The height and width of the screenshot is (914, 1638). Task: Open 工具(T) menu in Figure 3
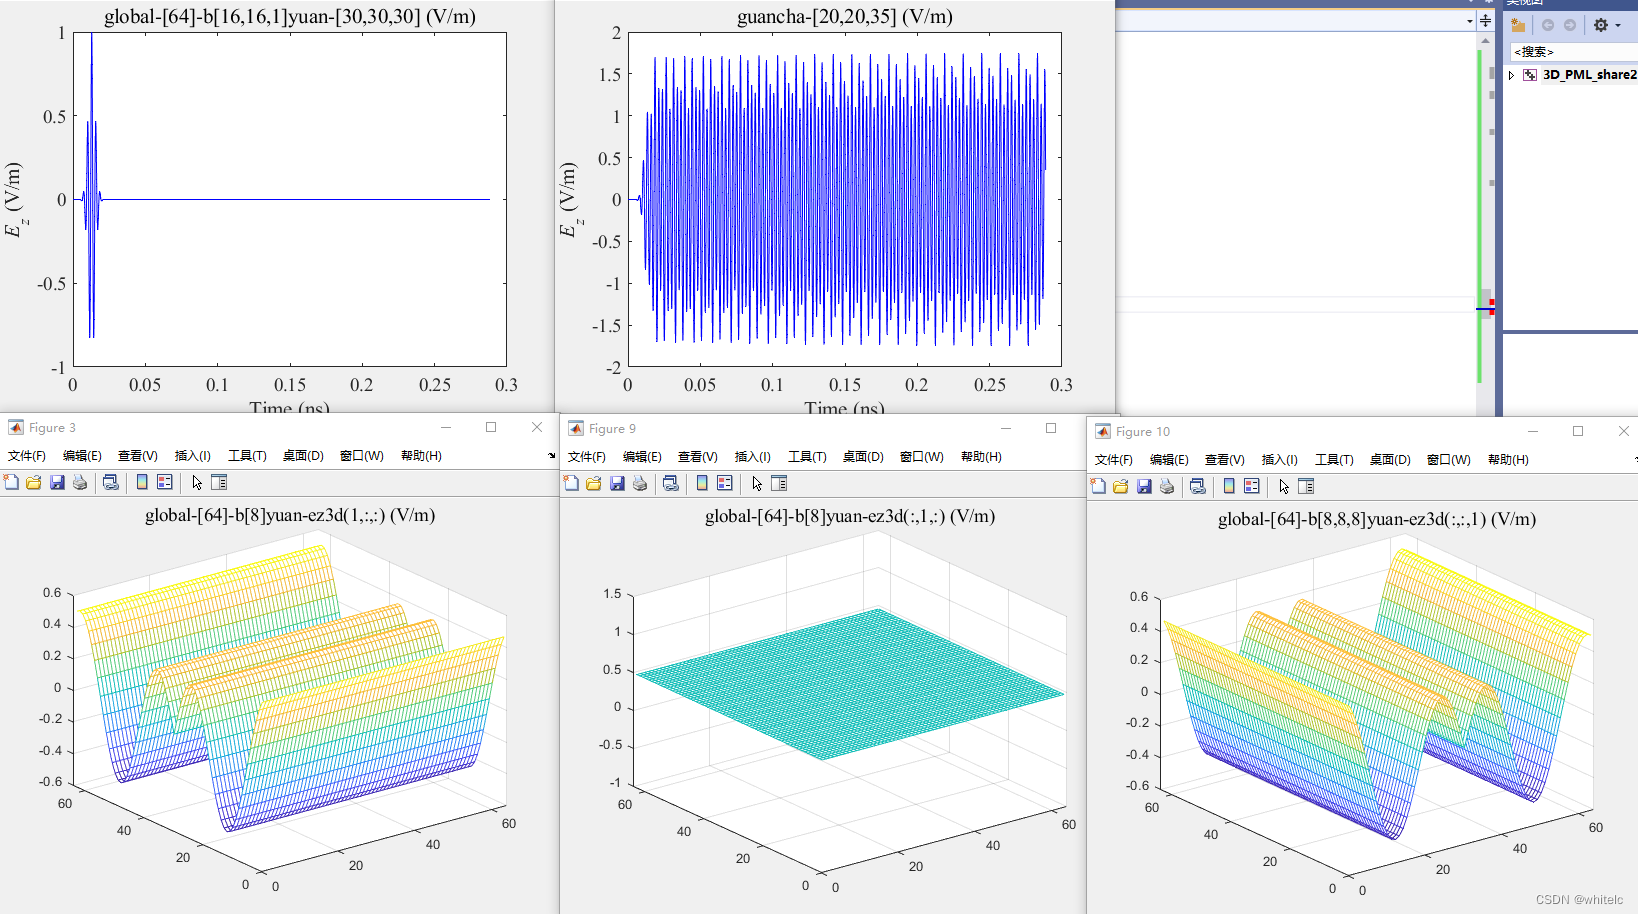click(x=247, y=456)
